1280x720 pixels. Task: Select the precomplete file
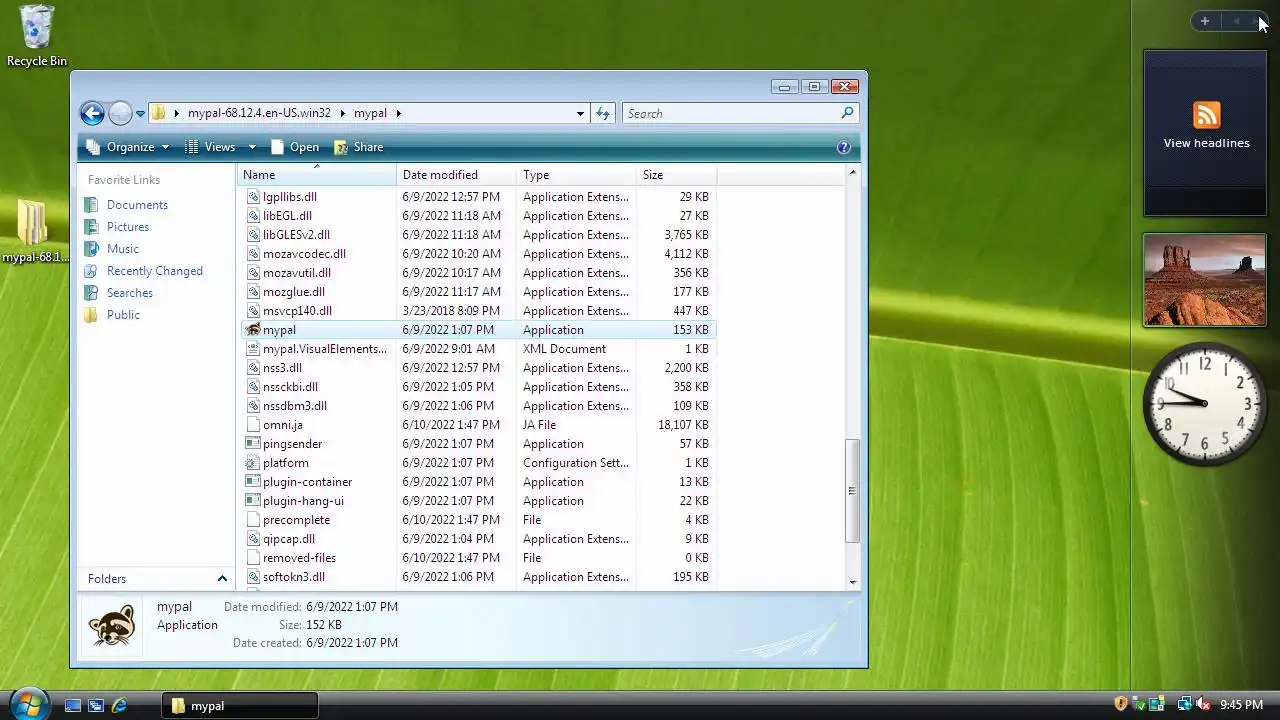[x=296, y=520]
